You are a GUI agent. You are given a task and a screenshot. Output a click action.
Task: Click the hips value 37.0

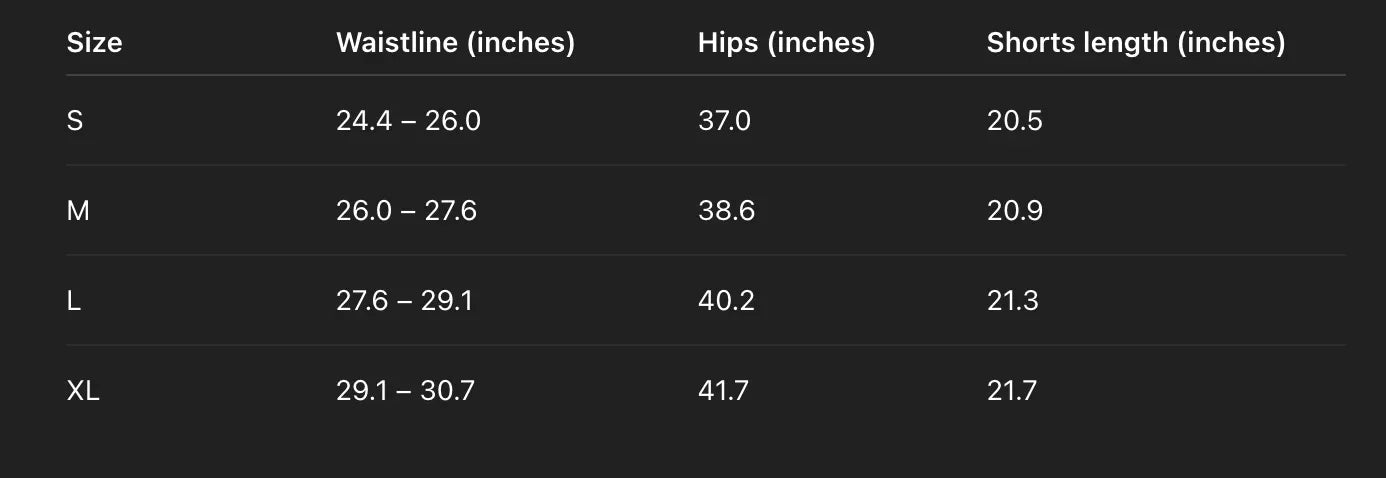[724, 121]
